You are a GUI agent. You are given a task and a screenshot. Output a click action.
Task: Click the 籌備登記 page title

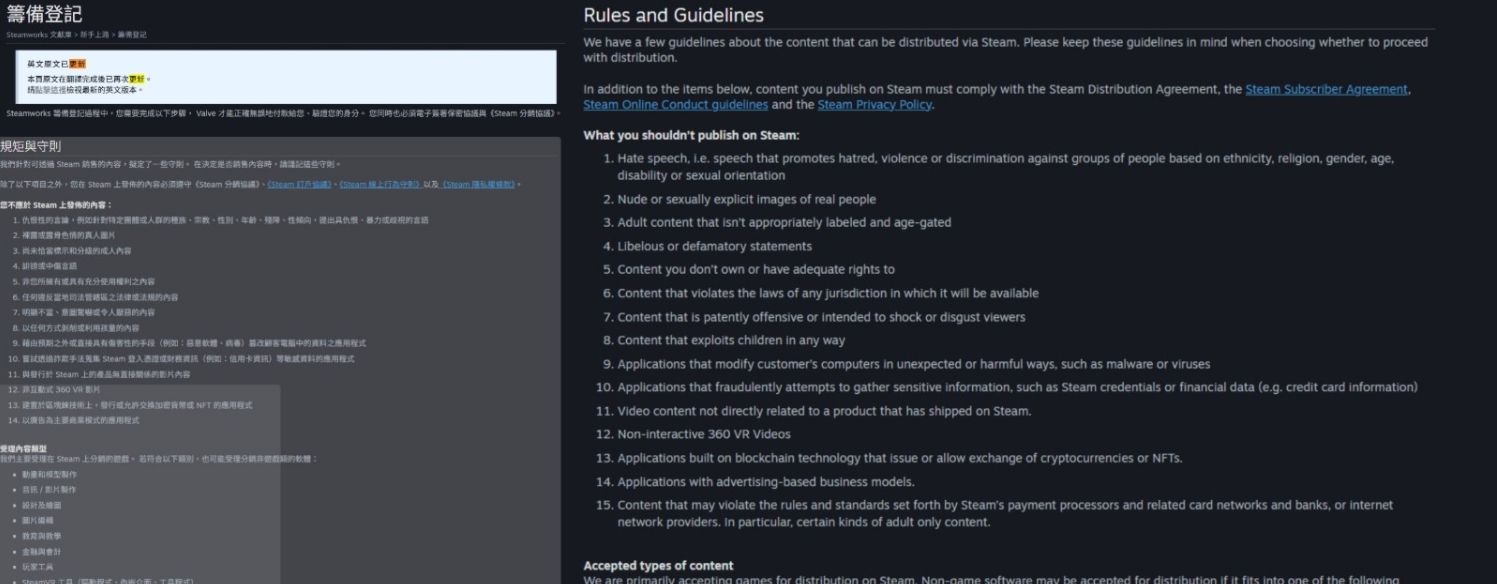click(x=44, y=14)
